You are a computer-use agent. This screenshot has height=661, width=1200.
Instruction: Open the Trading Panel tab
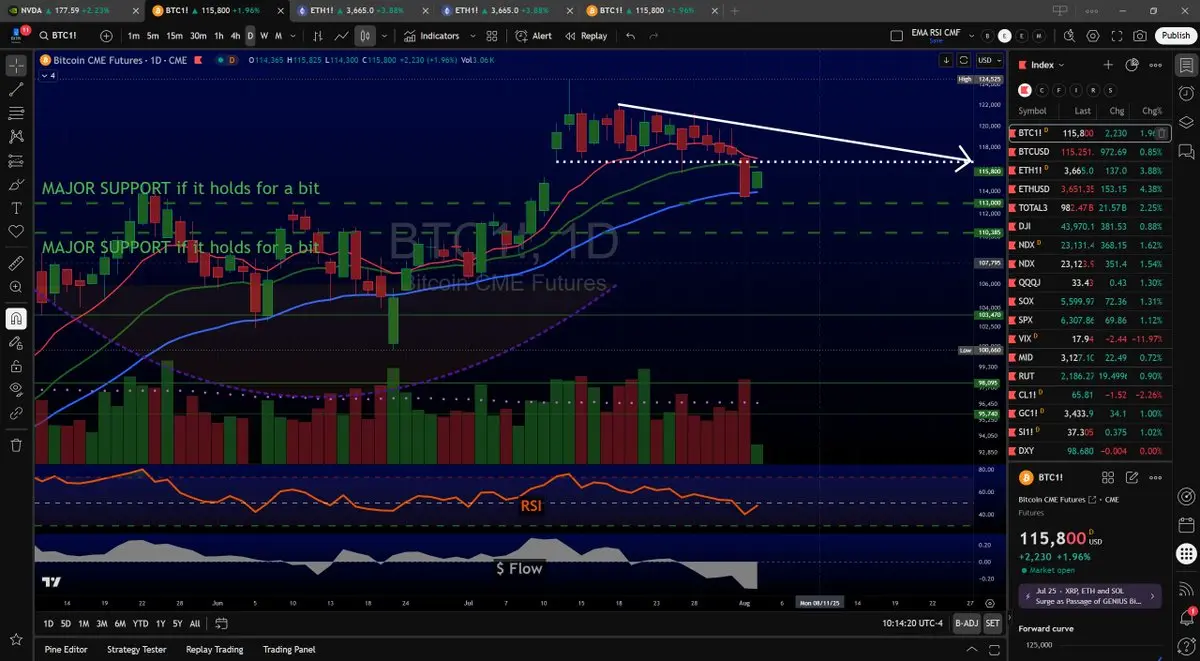(x=289, y=649)
